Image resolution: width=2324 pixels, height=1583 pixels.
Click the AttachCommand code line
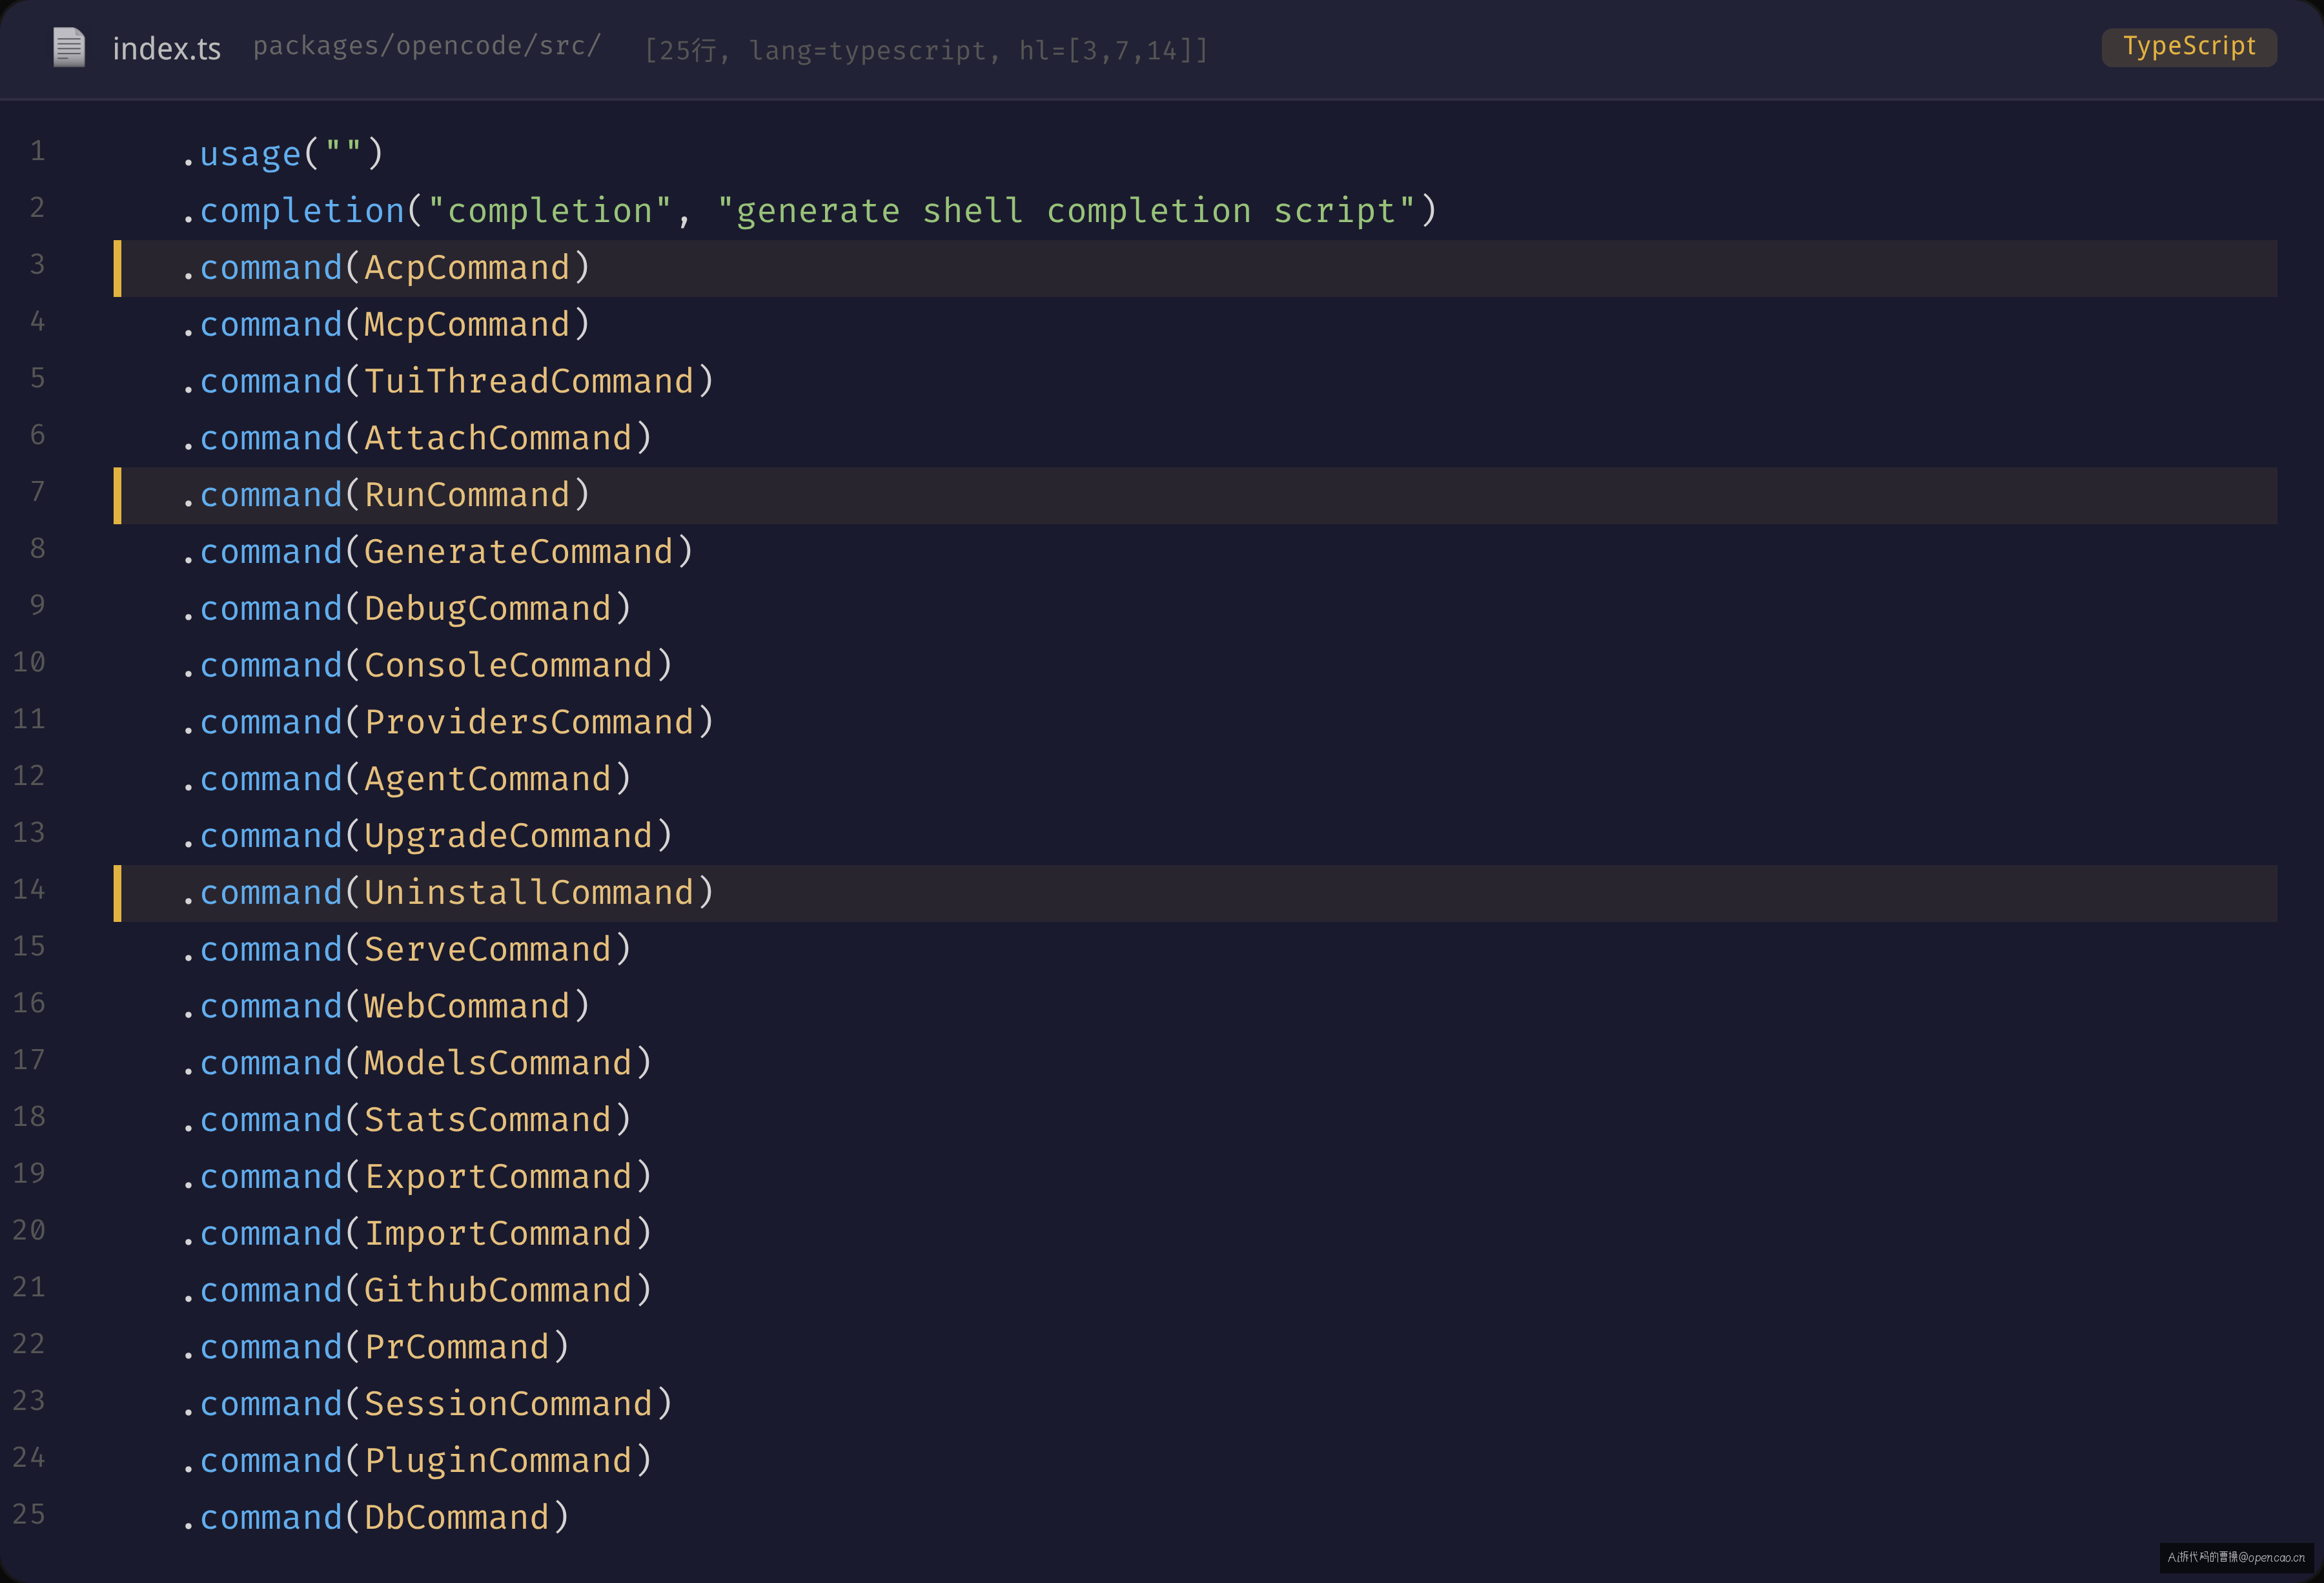pyautogui.click(x=417, y=439)
